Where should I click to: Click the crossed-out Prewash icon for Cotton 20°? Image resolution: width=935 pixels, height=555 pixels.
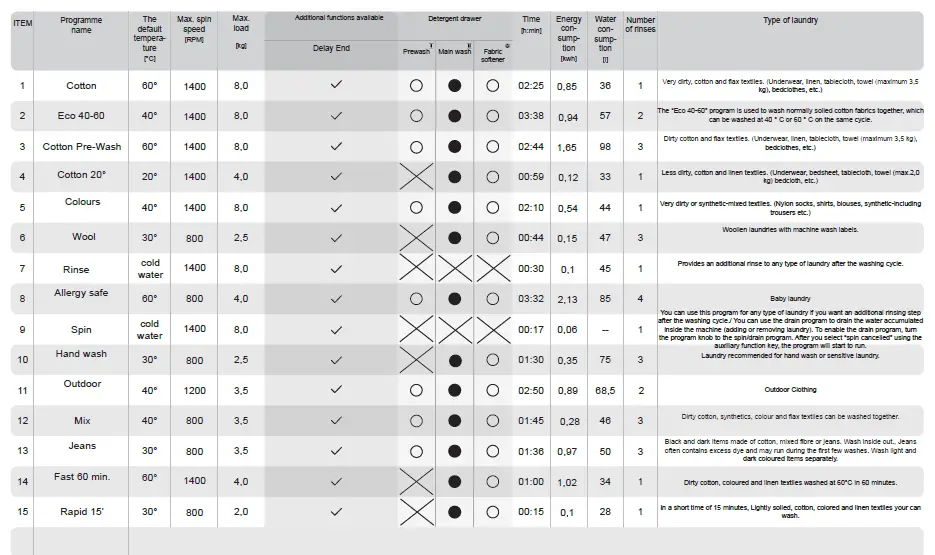coord(416,177)
